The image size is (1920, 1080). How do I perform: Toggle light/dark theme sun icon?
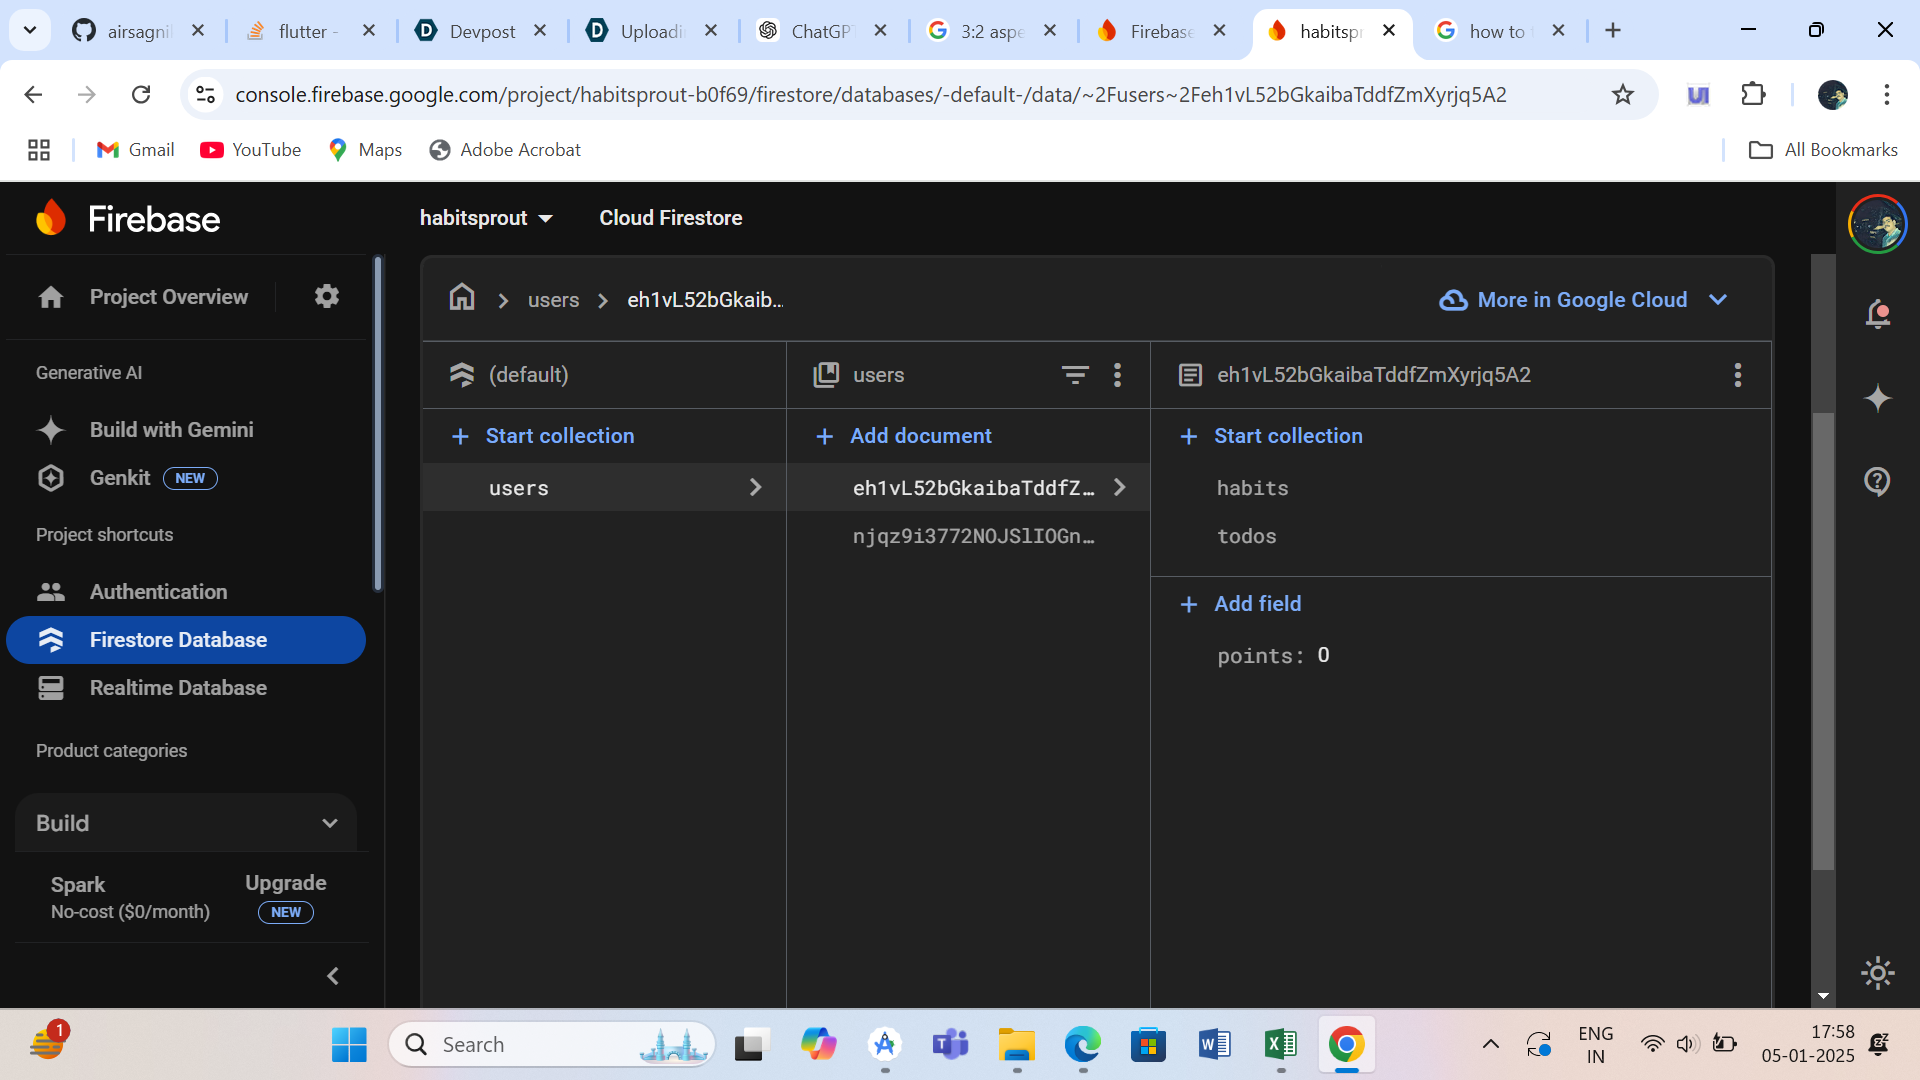click(x=1877, y=972)
